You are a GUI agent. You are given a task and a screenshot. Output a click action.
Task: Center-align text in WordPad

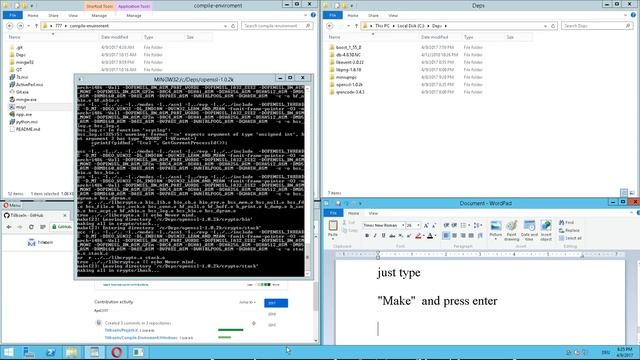click(x=454, y=236)
